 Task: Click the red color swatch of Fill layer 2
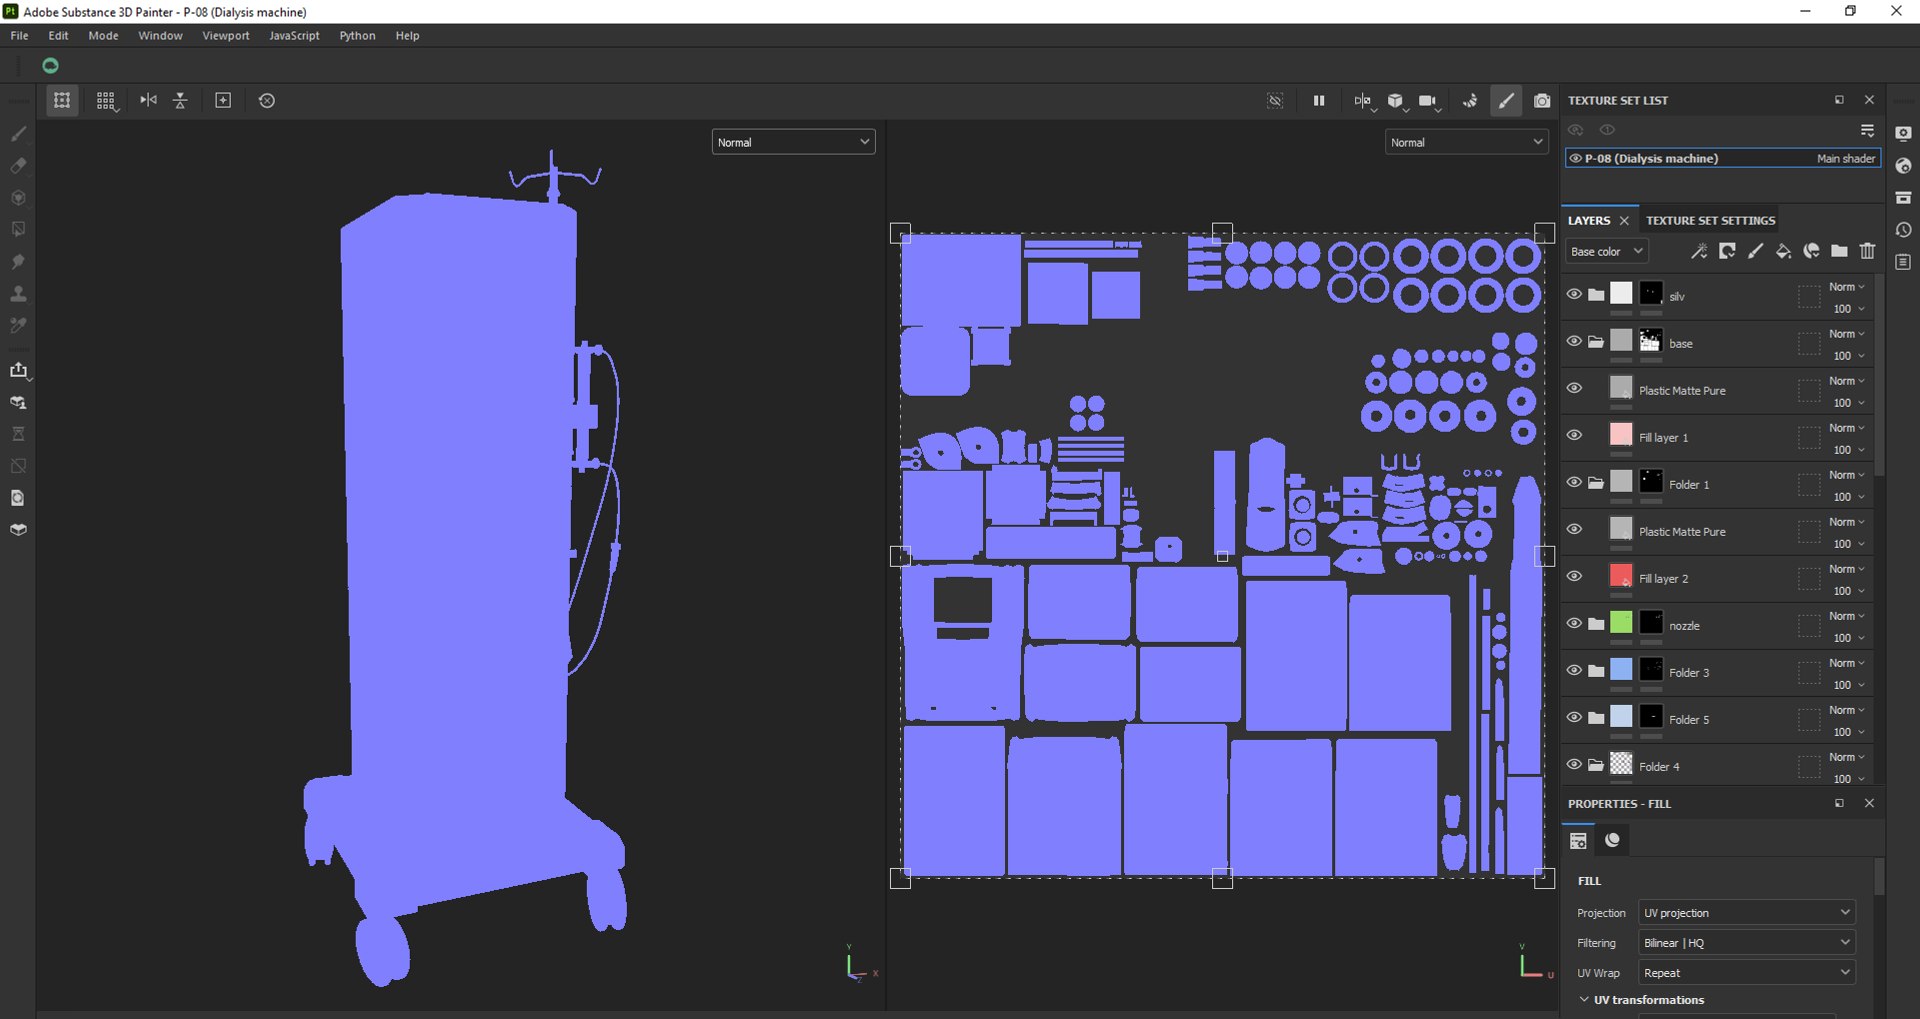click(x=1621, y=576)
